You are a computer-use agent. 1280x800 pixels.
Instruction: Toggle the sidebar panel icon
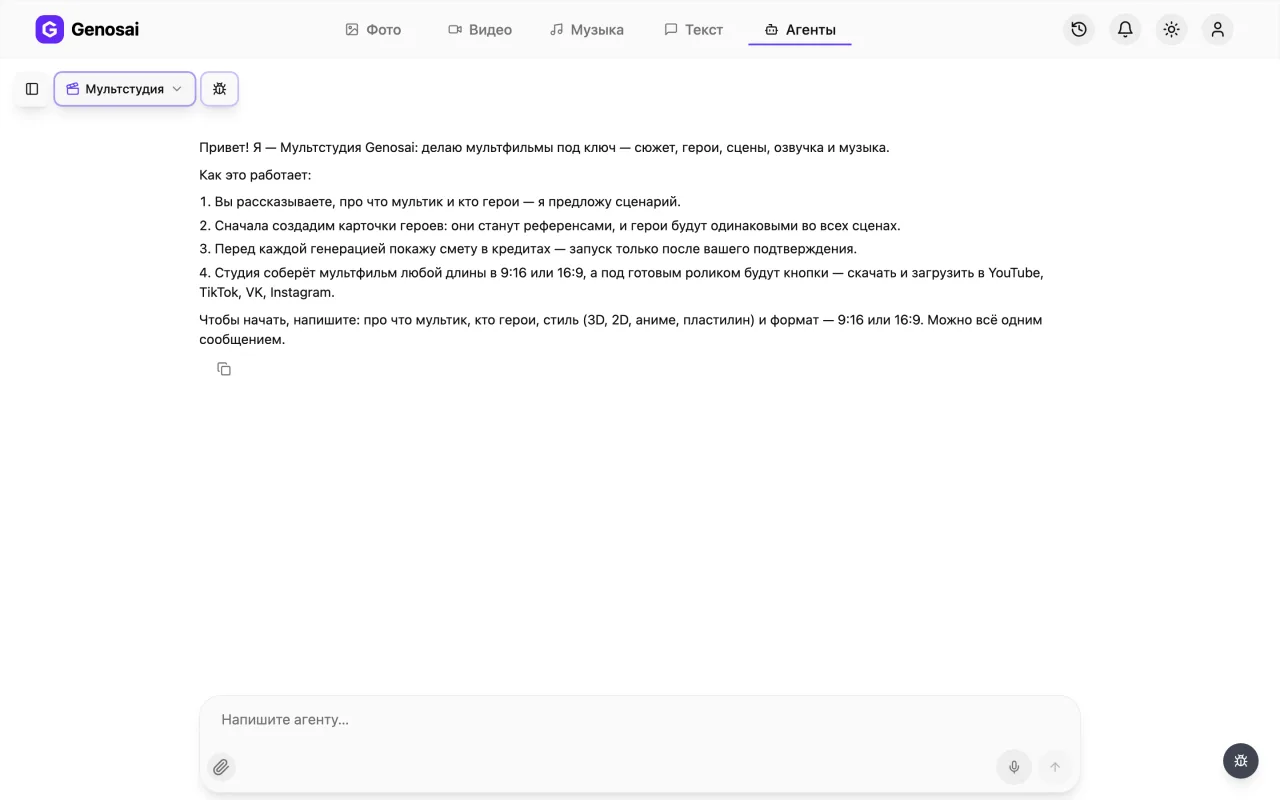(x=32, y=89)
